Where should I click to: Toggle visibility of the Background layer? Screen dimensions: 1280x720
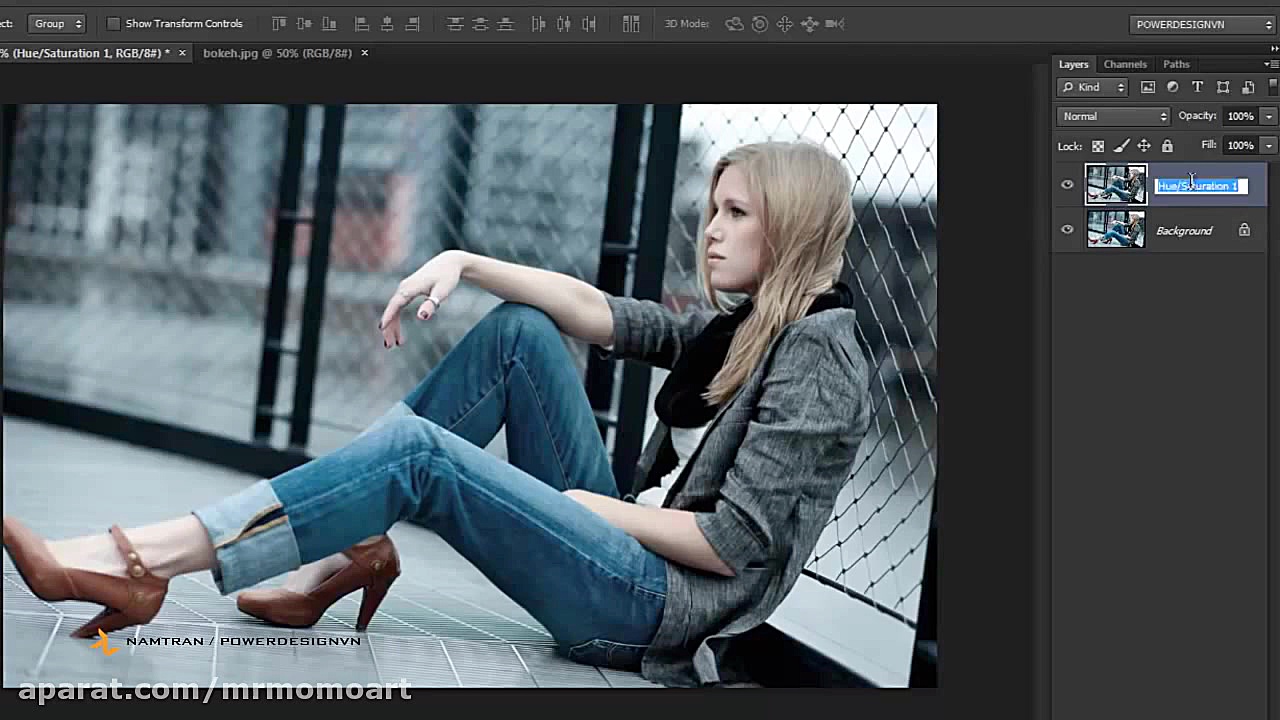[x=1067, y=230]
